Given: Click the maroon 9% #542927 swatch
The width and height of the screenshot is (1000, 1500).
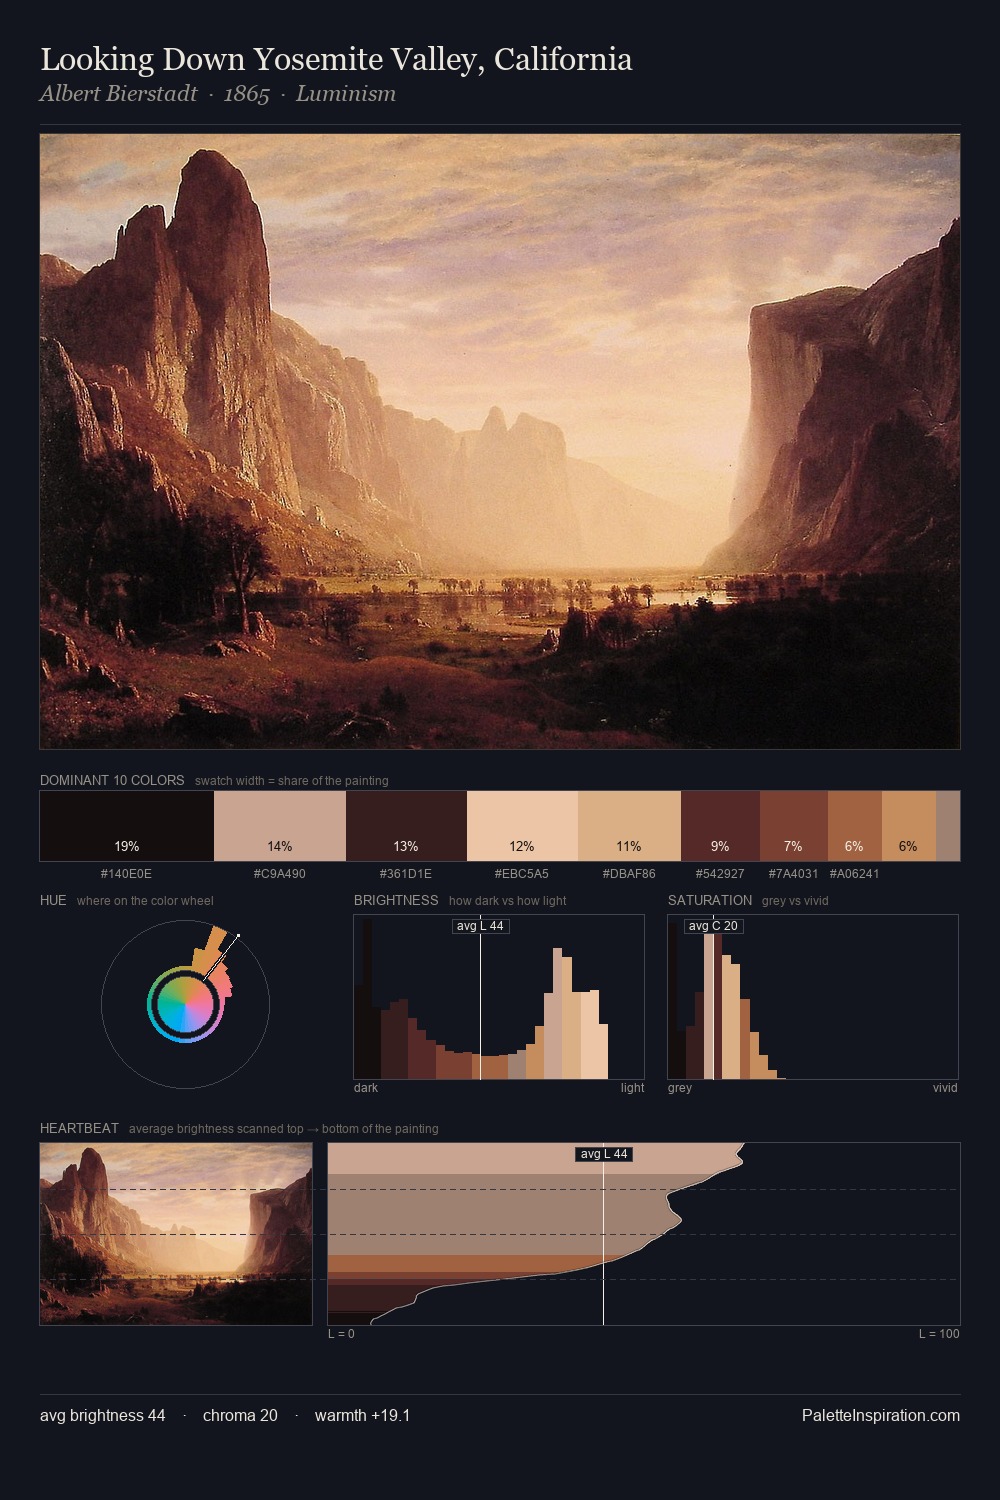Looking at the screenshot, I should tap(720, 826).
